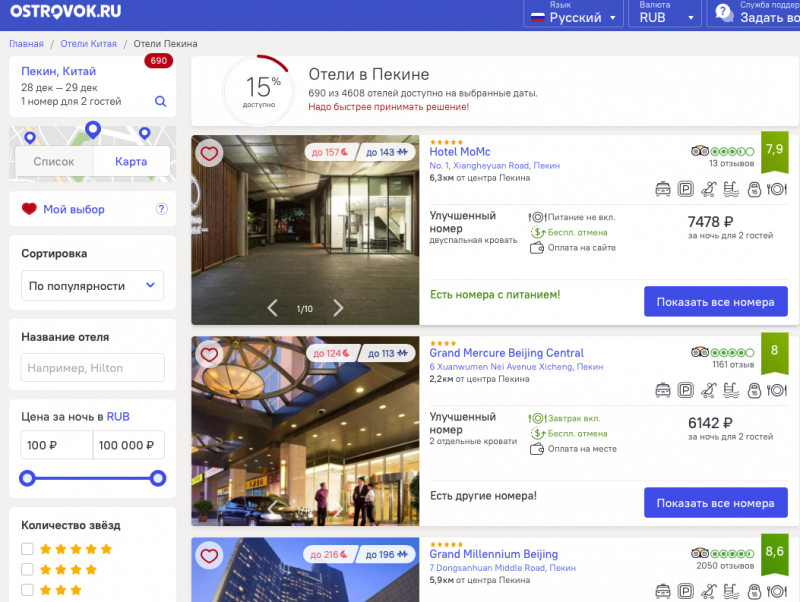Click the 6142 ₽ price for Grand Mercure
800x602 pixels.
(x=710, y=422)
